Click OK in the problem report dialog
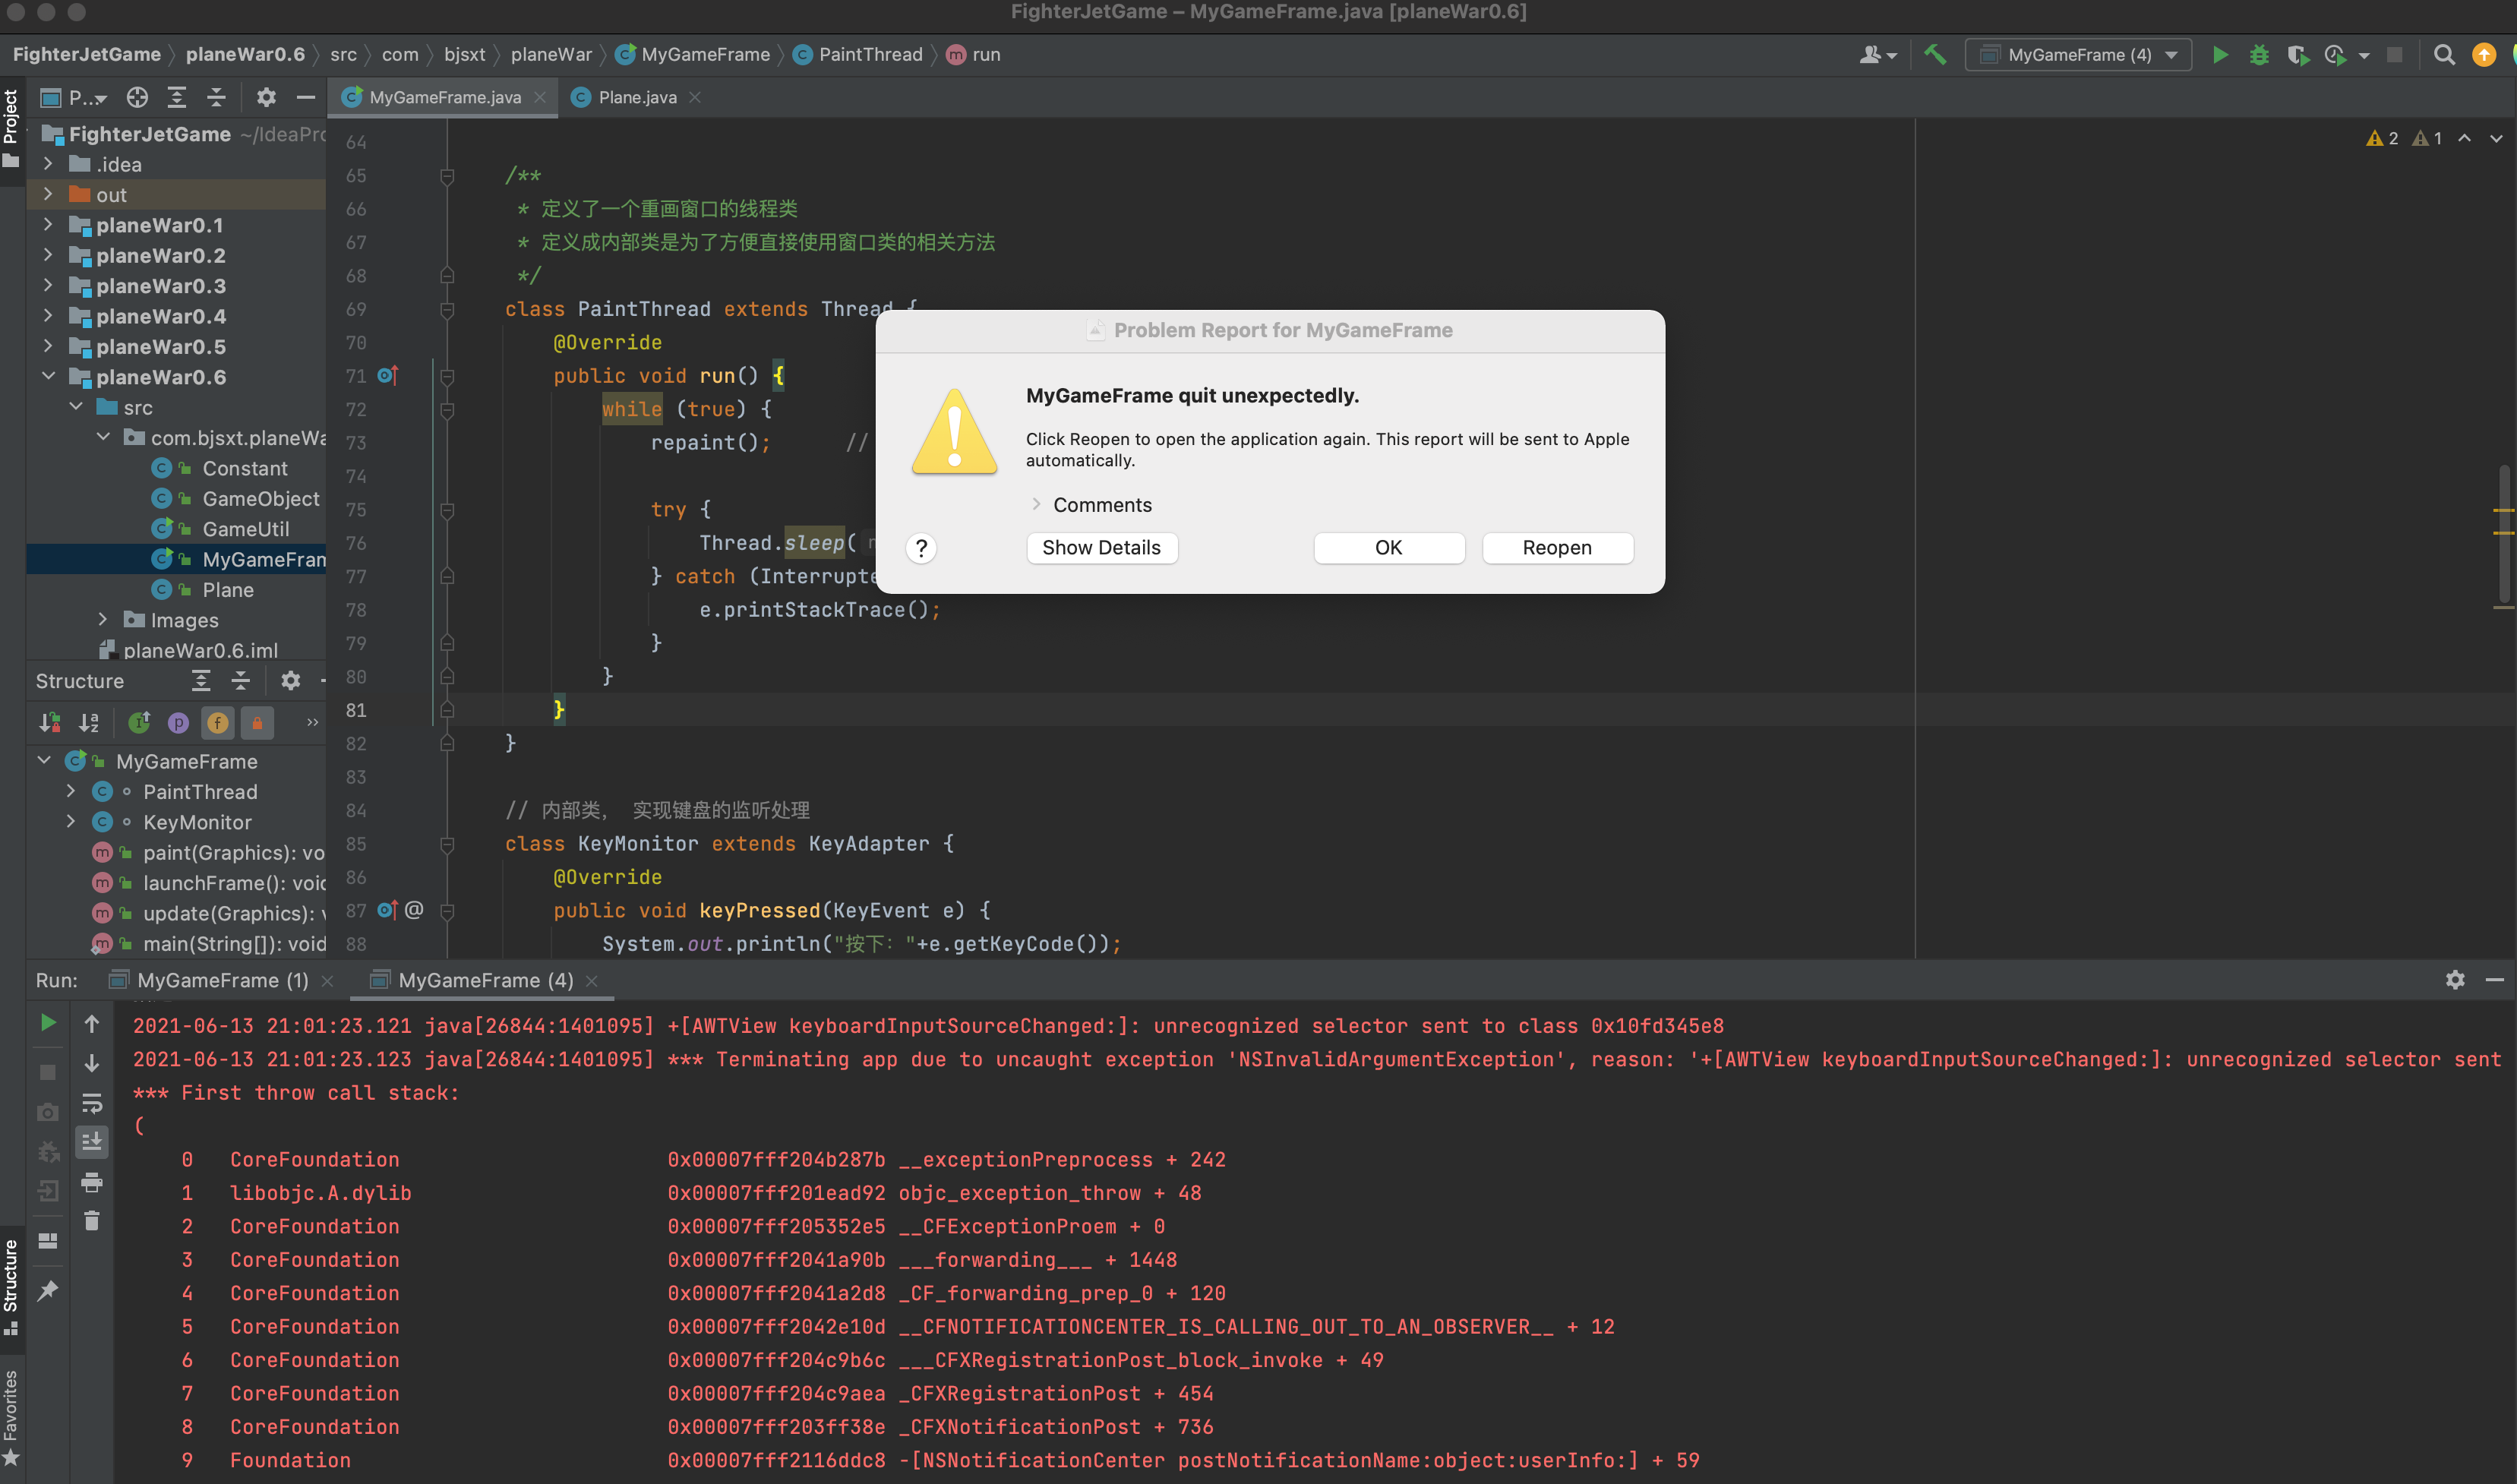The height and width of the screenshot is (1484, 2517). (x=1388, y=548)
